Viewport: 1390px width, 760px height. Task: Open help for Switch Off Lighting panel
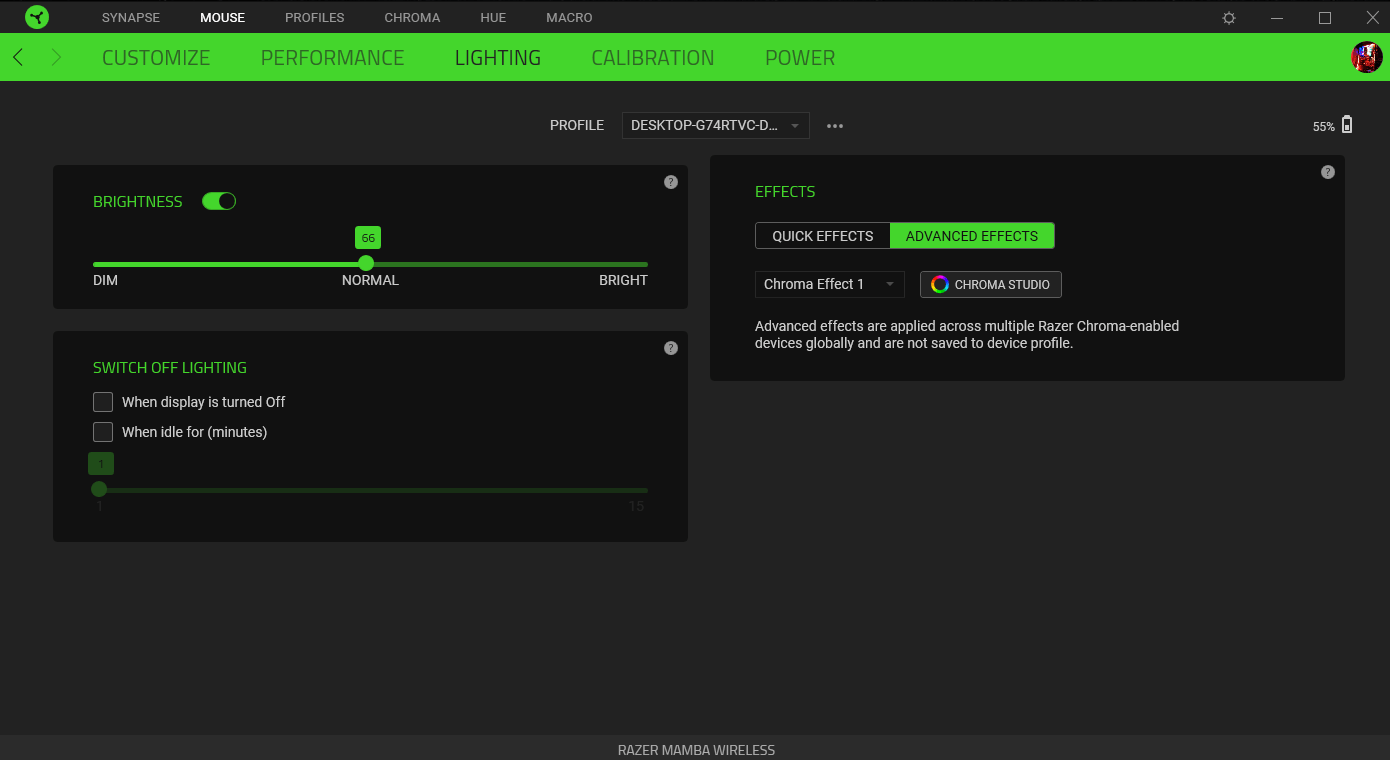[x=671, y=348]
